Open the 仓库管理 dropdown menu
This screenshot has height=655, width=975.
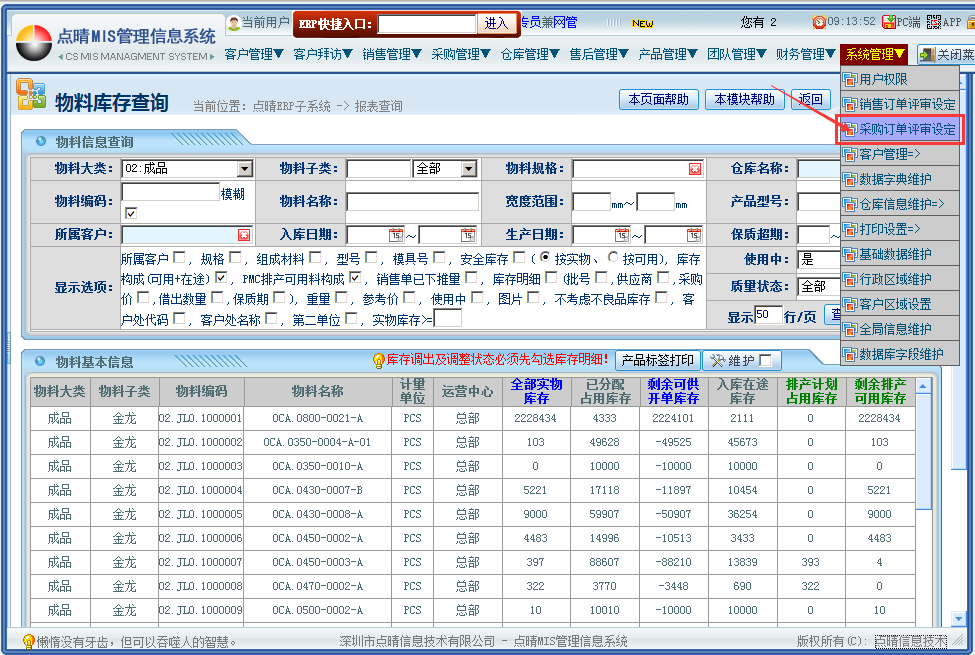click(530, 54)
